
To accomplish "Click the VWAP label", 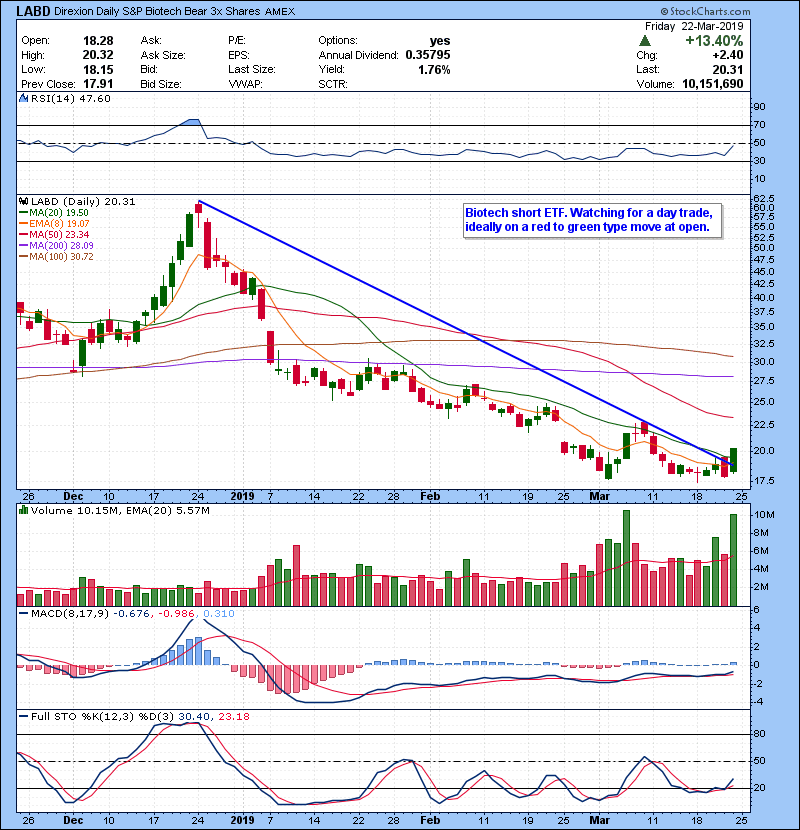I will (245, 84).
